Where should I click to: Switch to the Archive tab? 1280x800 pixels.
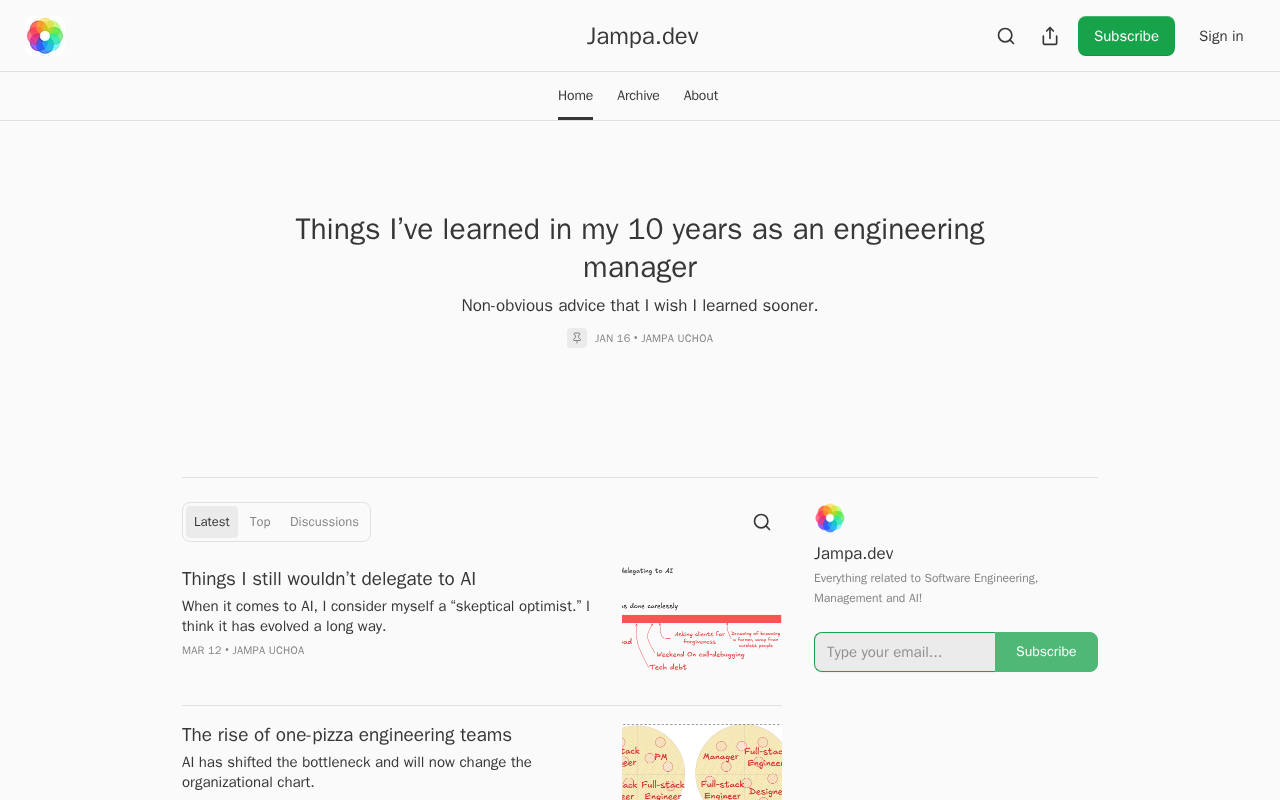tap(638, 96)
